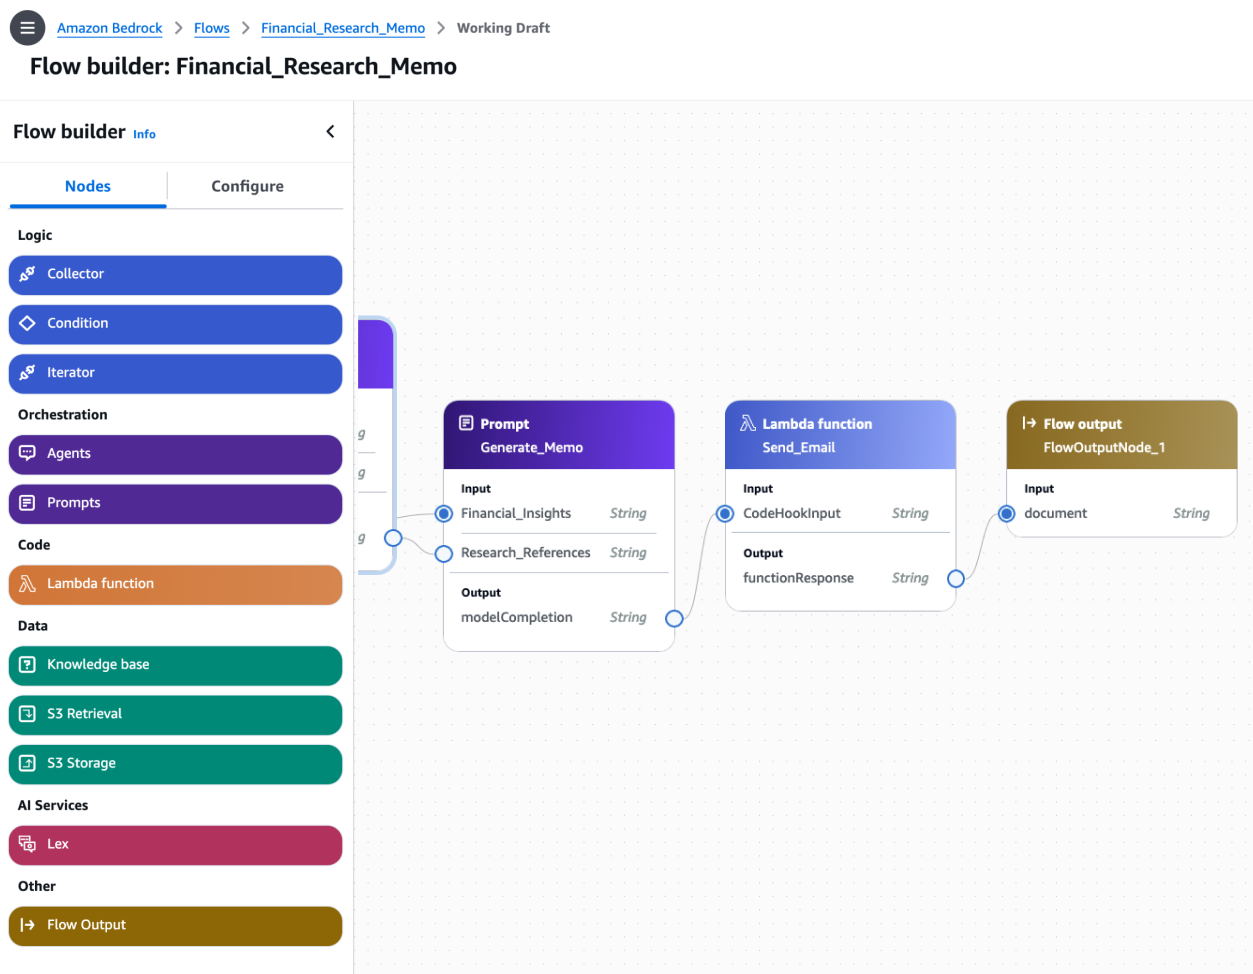This screenshot has width=1253, height=974.
Task: Click the functionResponse output connector
Action: (x=956, y=578)
